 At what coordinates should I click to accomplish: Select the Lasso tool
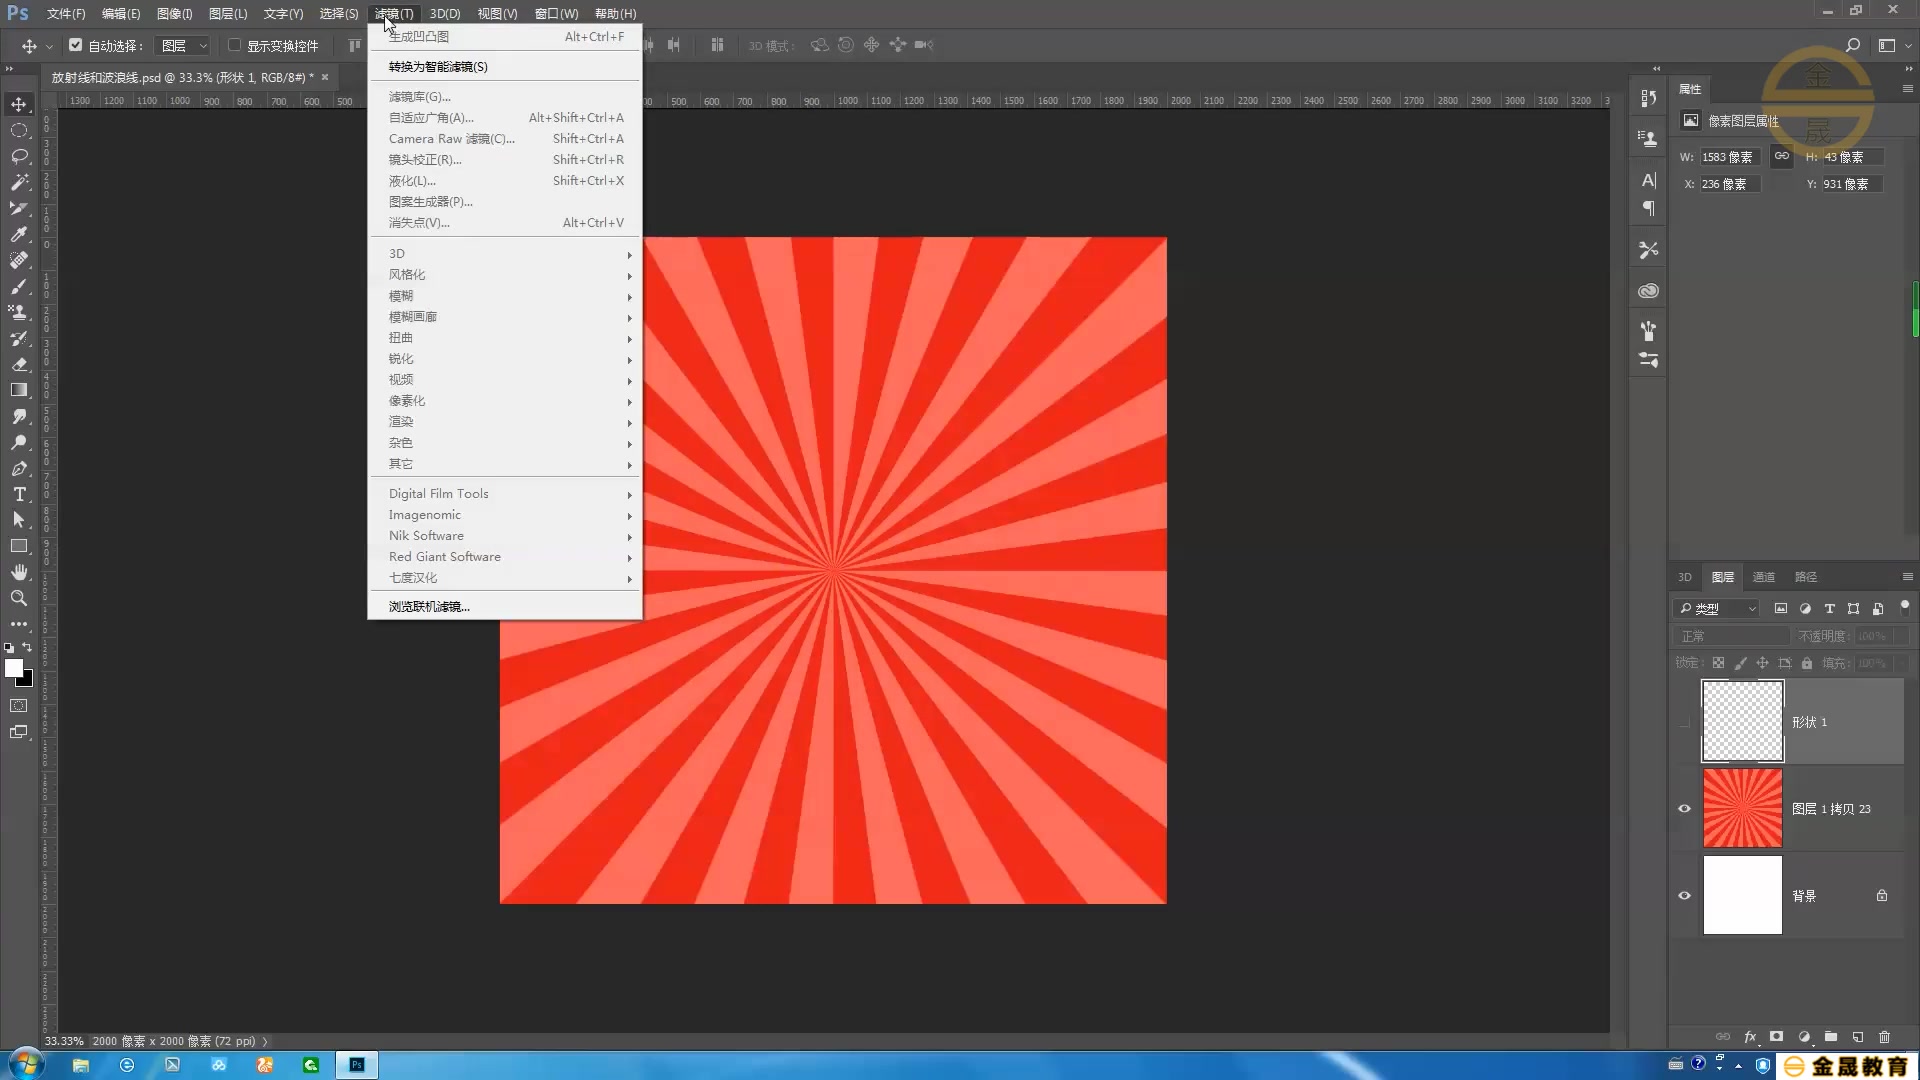pos(19,156)
